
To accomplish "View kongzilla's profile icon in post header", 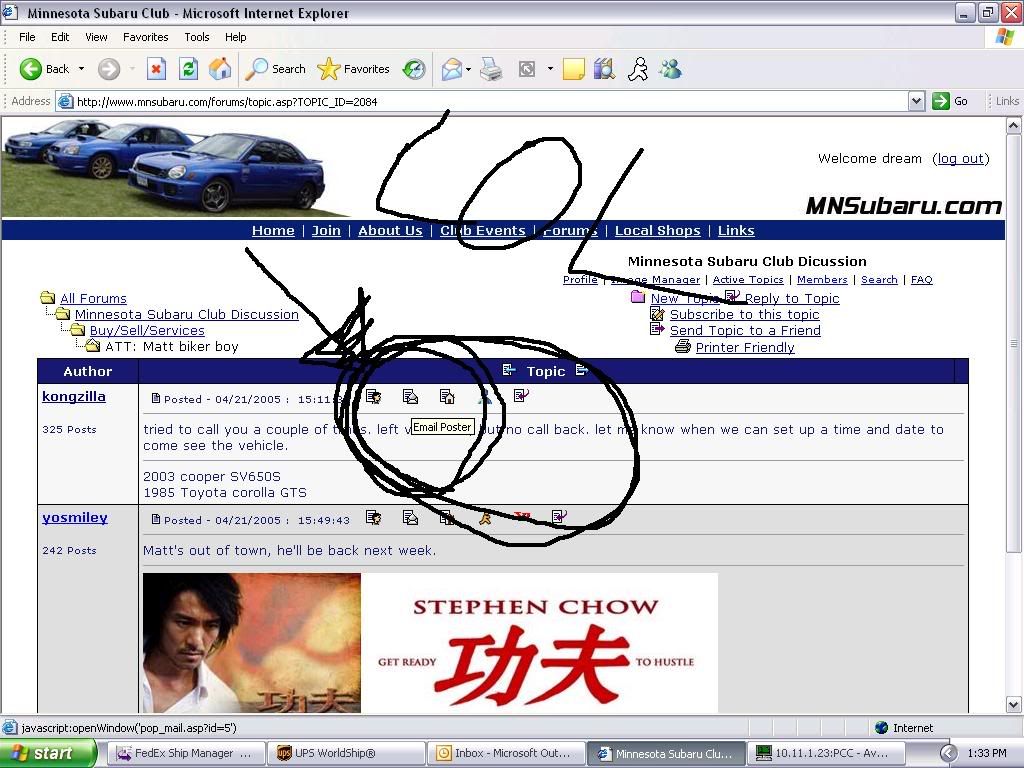I will [x=374, y=396].
